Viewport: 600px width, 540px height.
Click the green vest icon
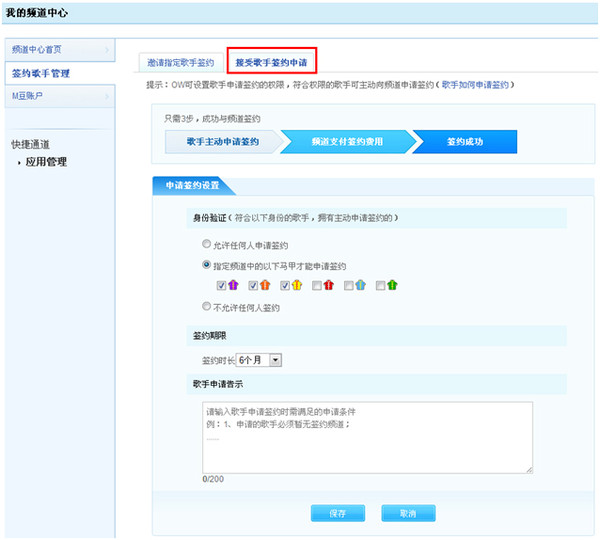[x=392, y=286]
